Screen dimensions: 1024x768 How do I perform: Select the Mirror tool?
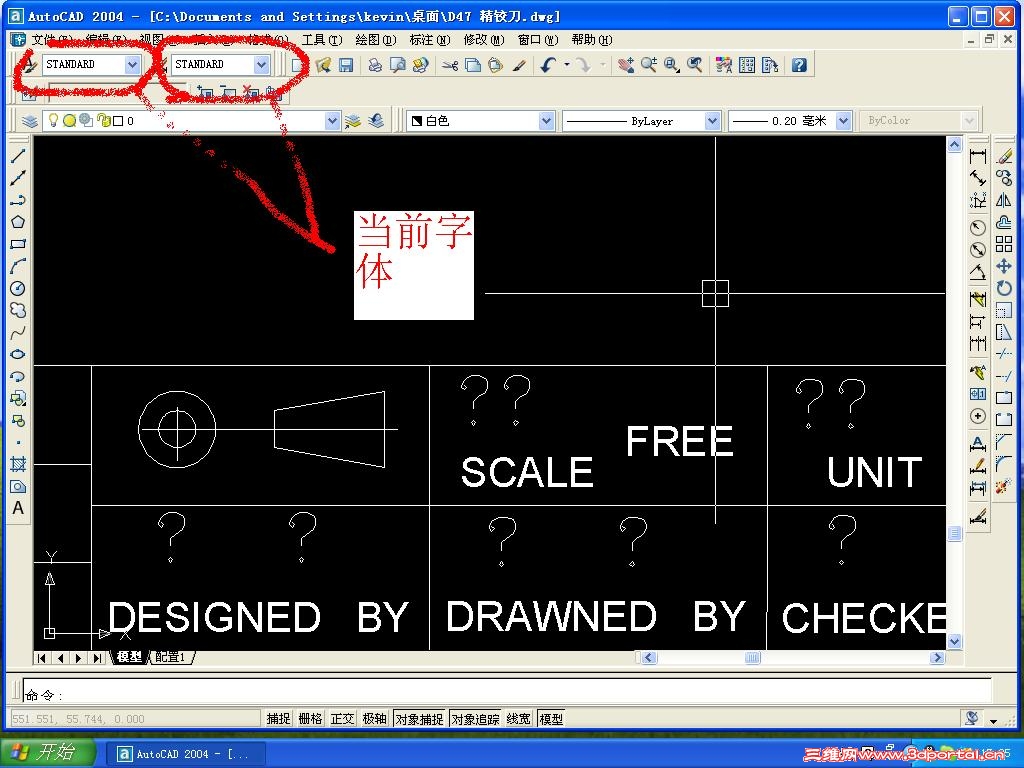tap(1004, 200)
